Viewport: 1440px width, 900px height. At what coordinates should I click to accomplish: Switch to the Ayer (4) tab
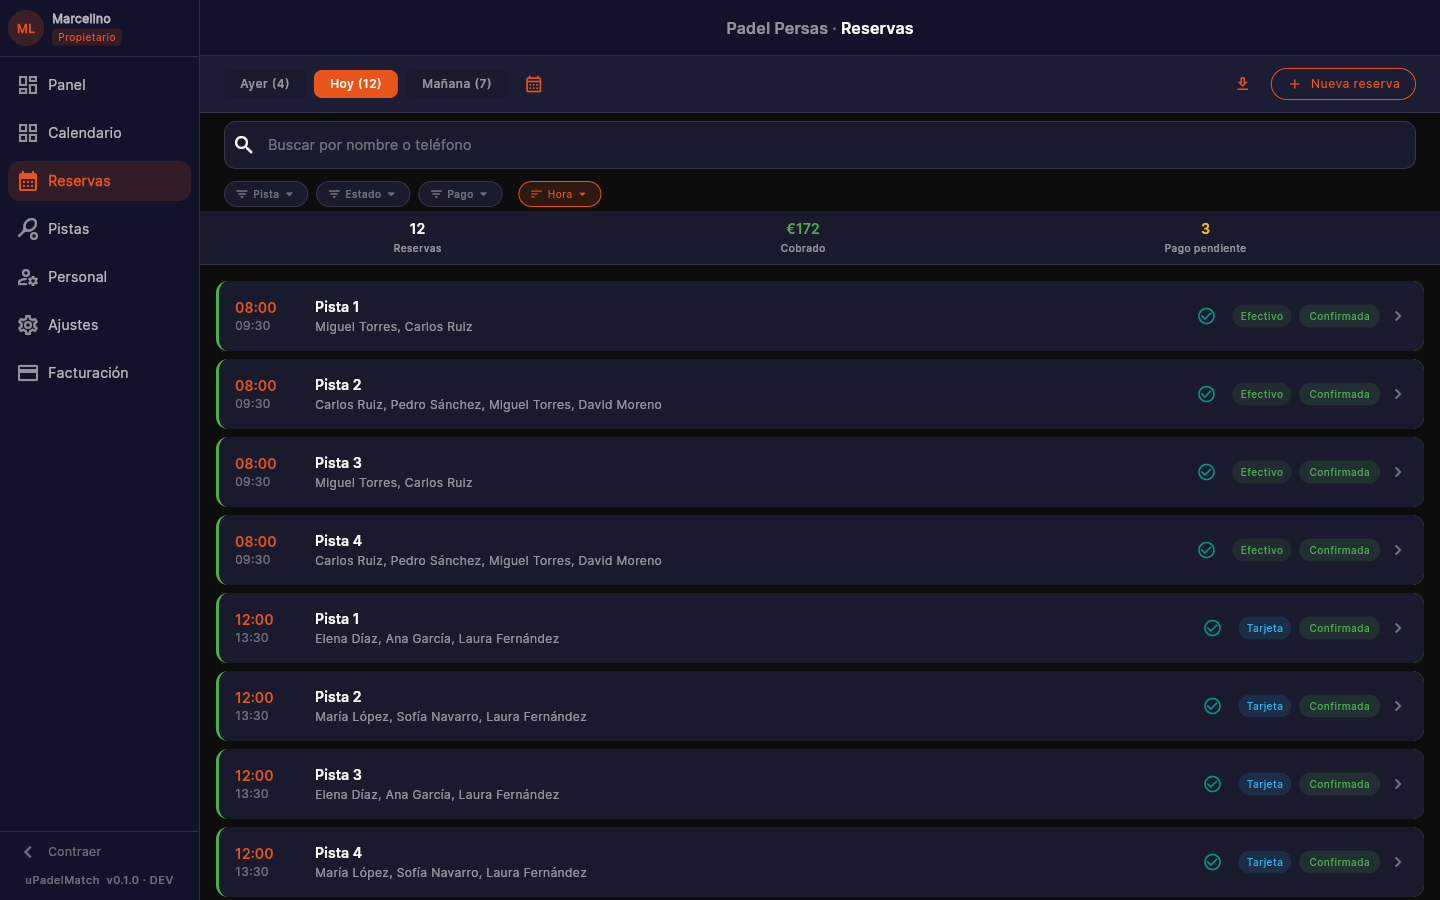264,84
